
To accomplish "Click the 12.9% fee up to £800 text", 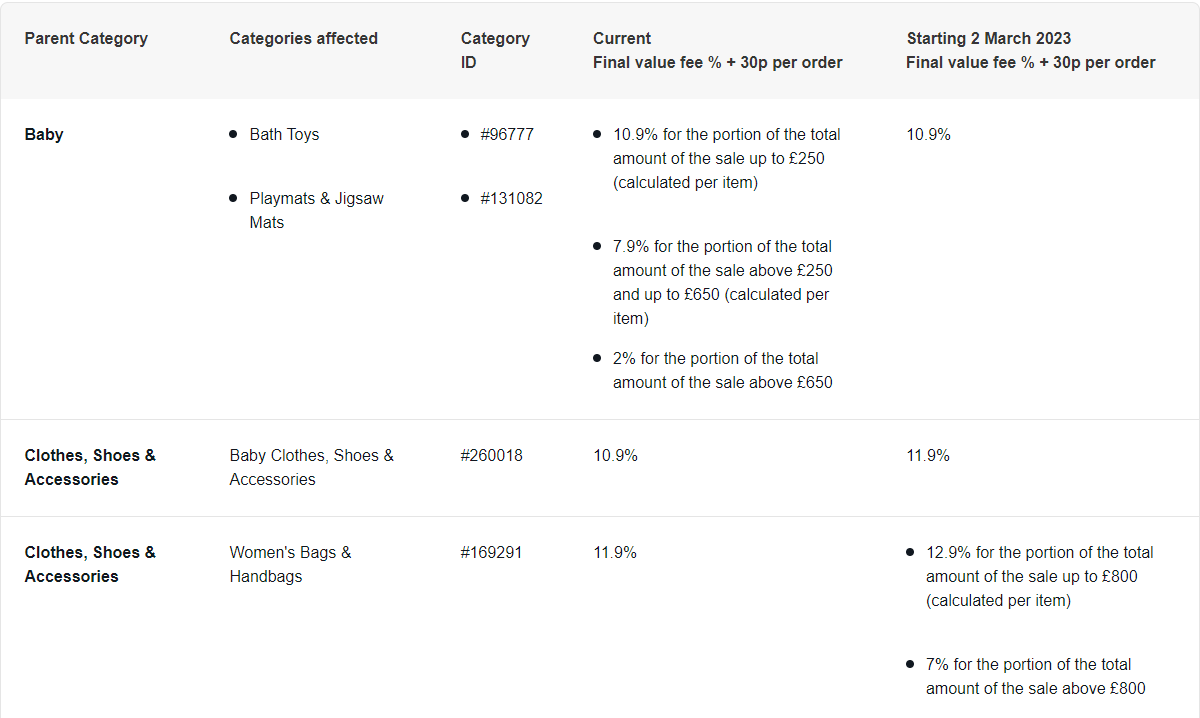I will 1039,576.
